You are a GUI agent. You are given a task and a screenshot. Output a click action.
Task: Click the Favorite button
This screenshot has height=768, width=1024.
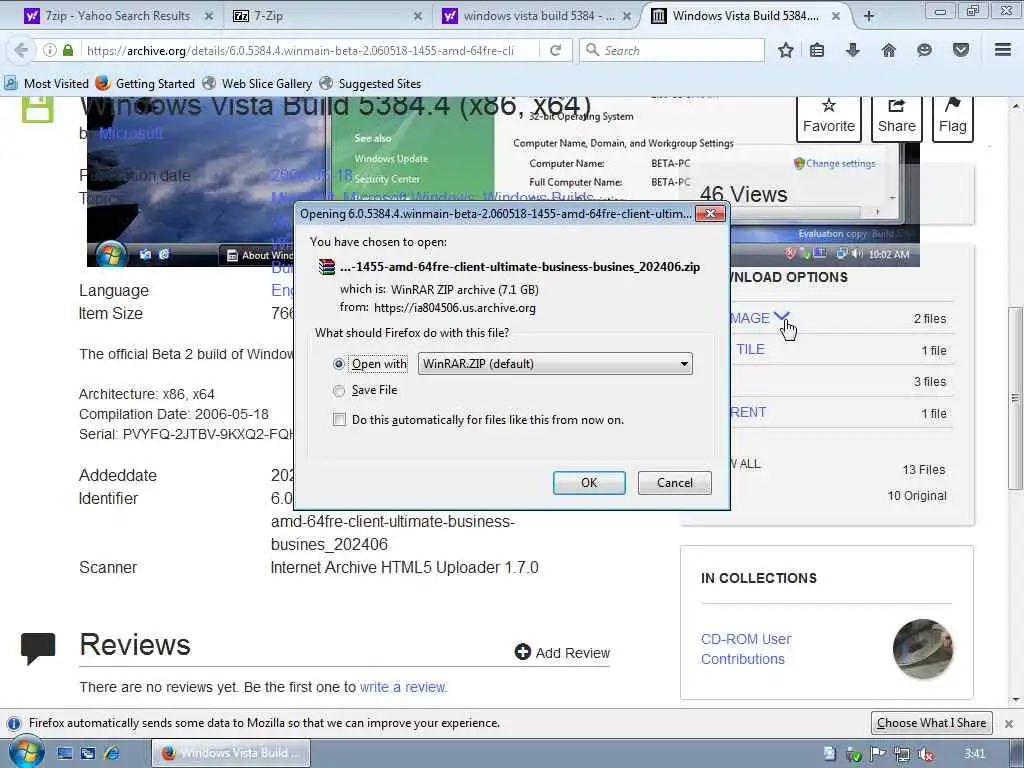[x=829, y=118]
